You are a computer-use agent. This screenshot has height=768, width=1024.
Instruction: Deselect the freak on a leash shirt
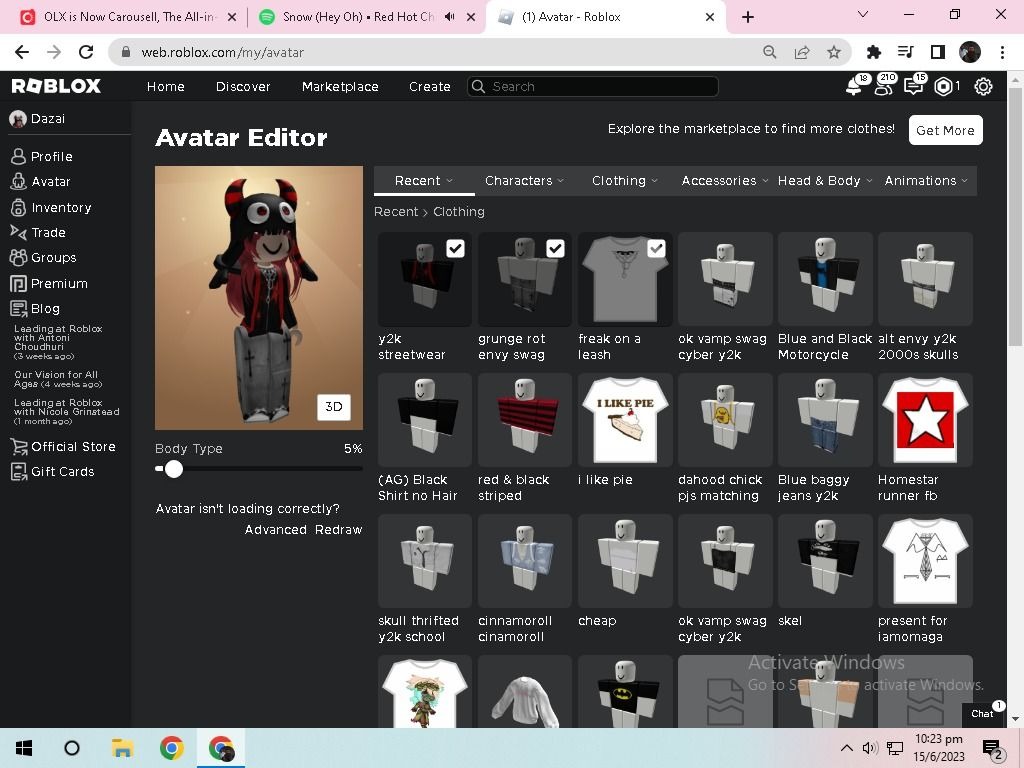656,248
